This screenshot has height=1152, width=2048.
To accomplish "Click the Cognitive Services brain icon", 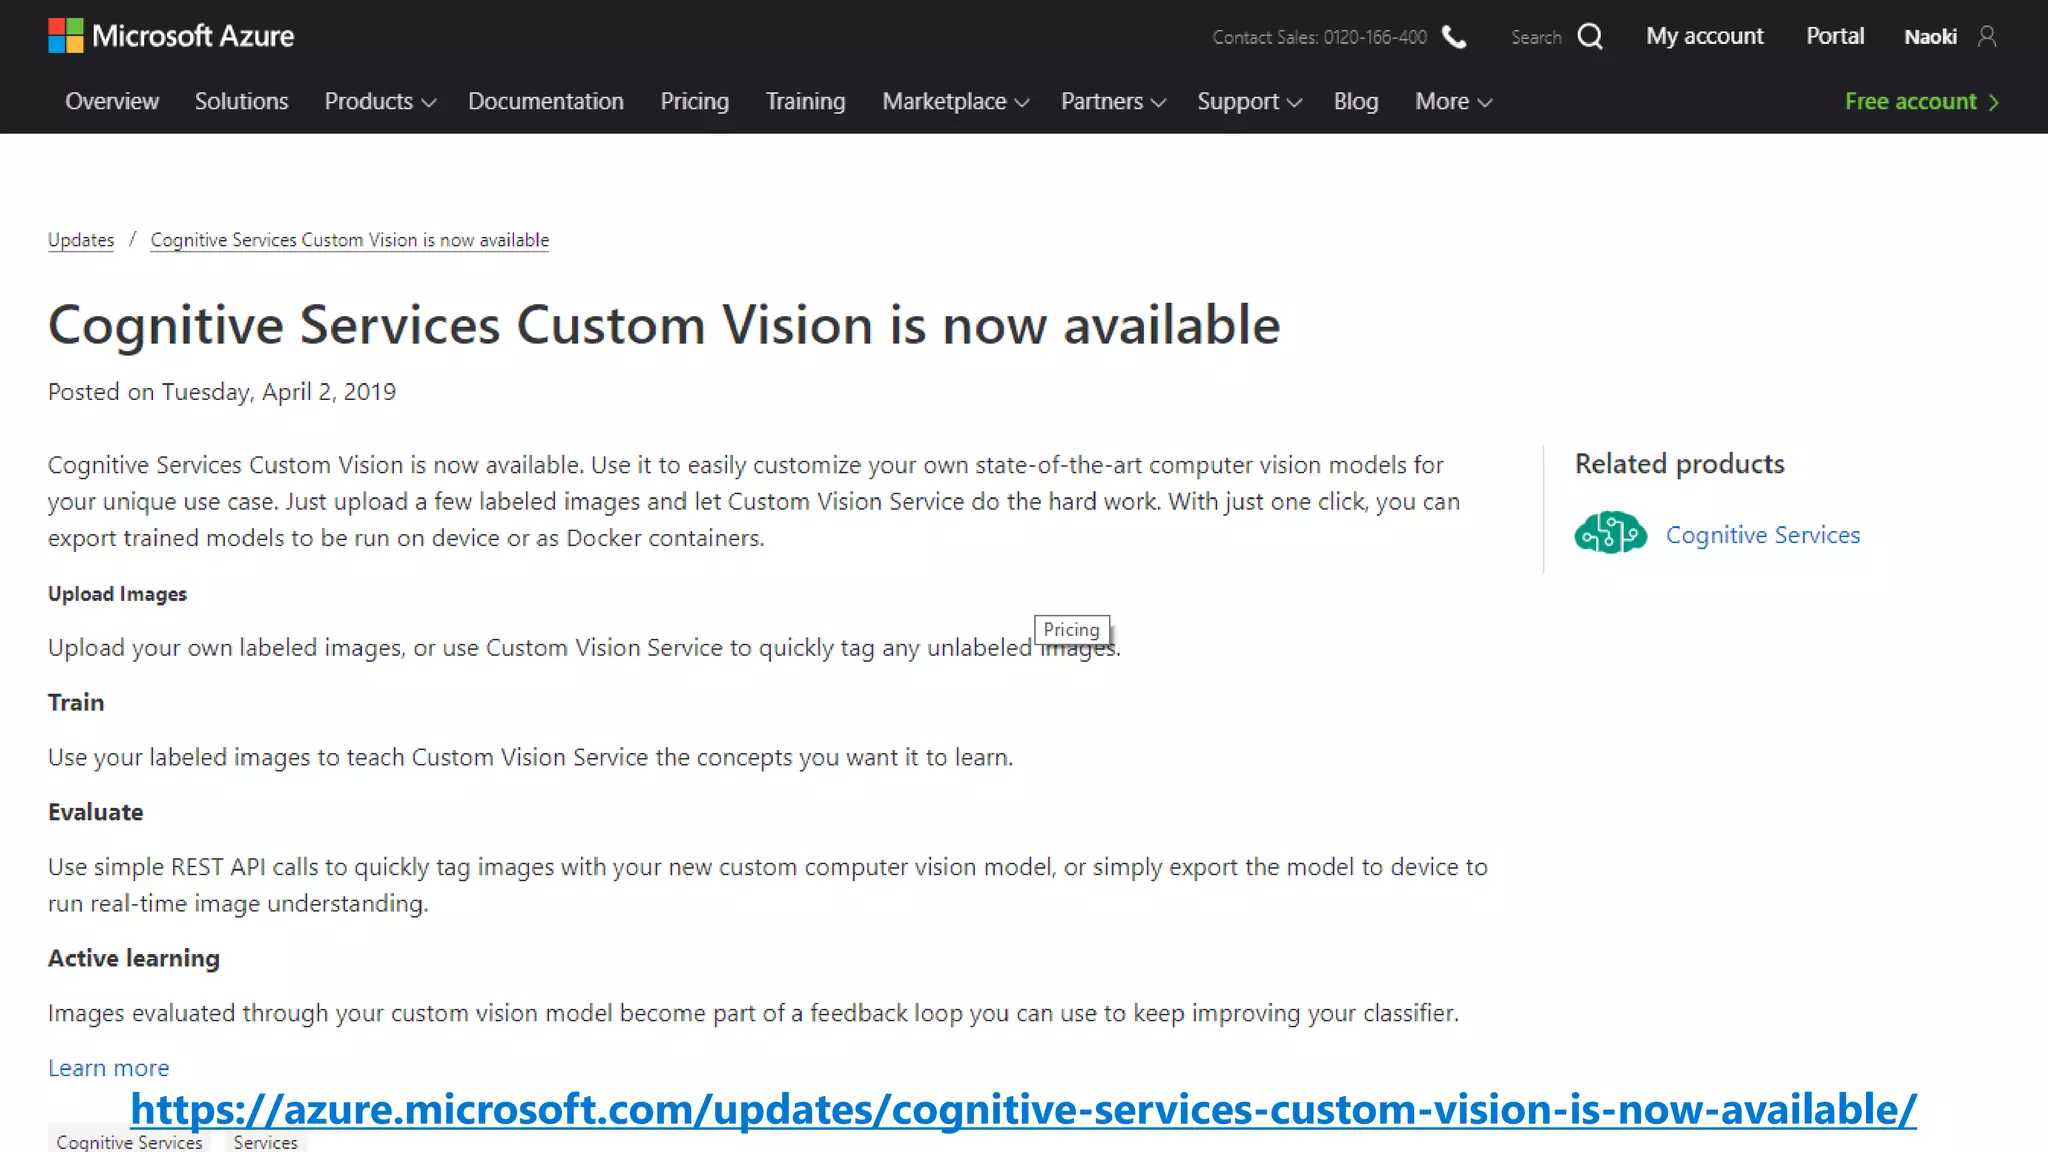I will (x=1610, y=533).
